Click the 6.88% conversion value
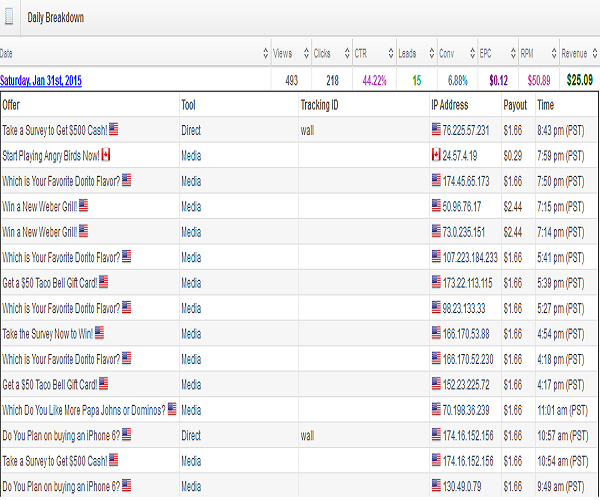 point(458,80)
